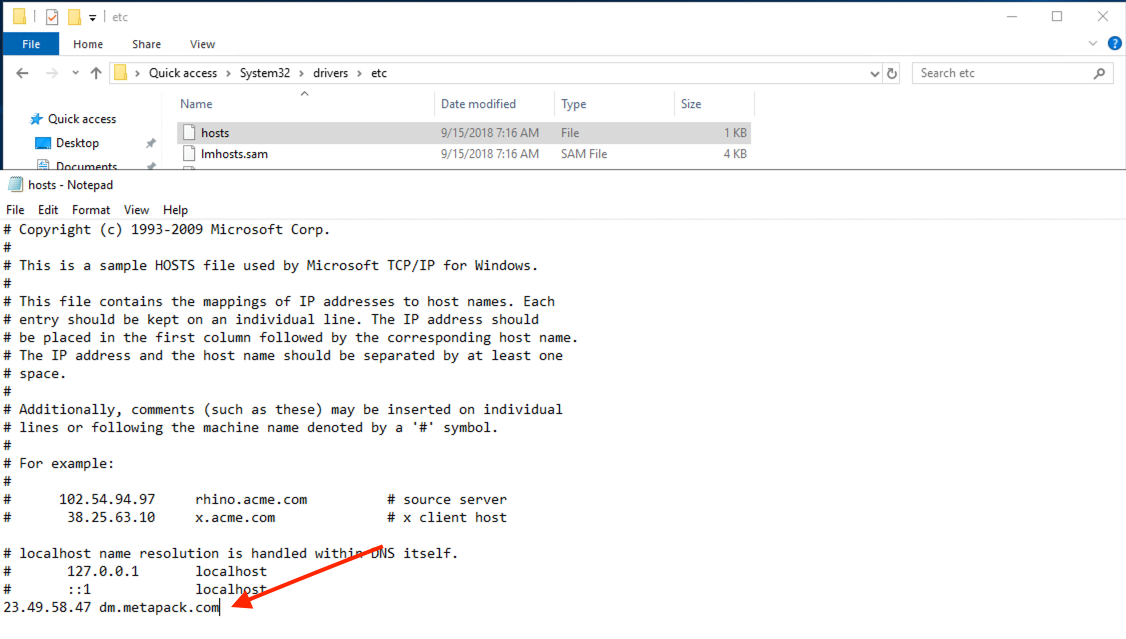
Task: Expand the address bar history dropdown
Action: [875, 73]
